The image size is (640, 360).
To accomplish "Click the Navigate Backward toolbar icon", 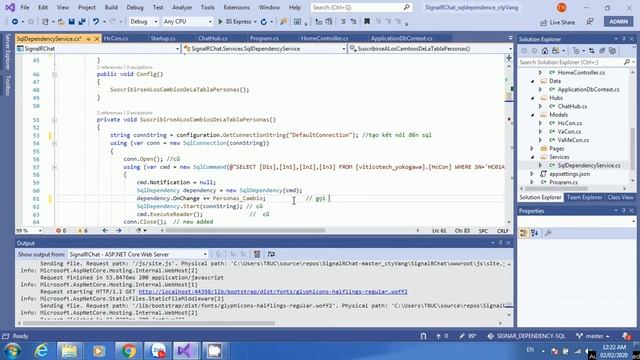I will pos(15,22).
